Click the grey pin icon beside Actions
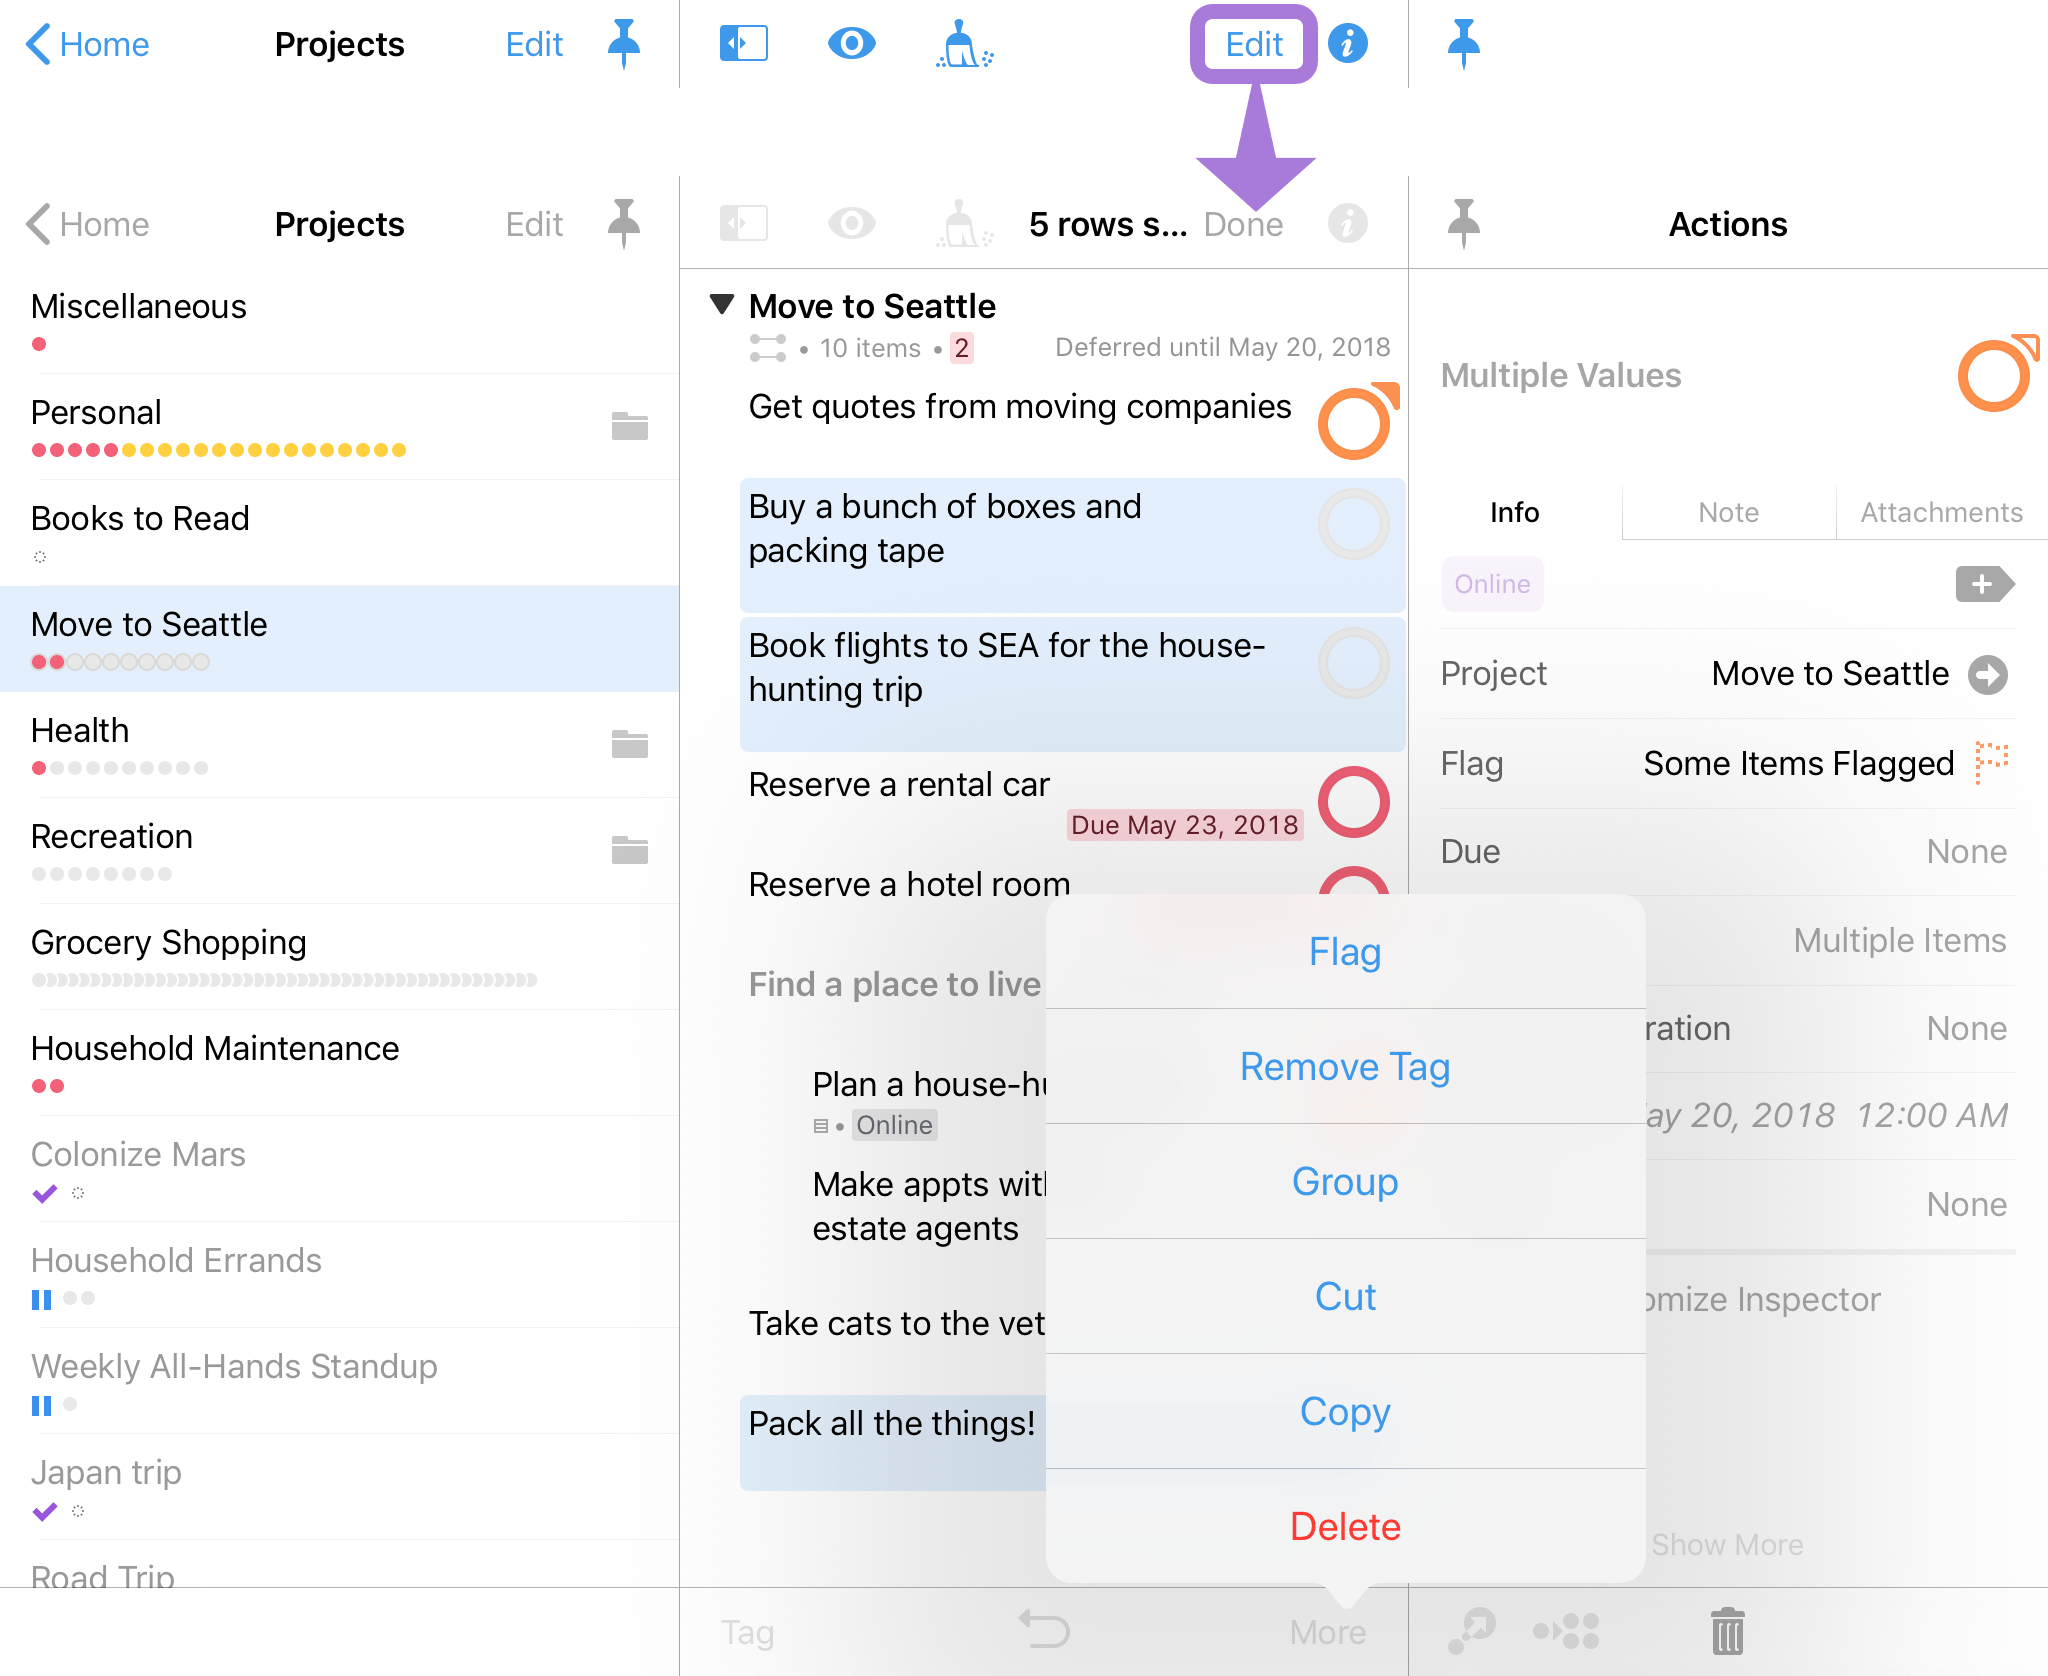 pyautogui.click(x=1464, y=224)
